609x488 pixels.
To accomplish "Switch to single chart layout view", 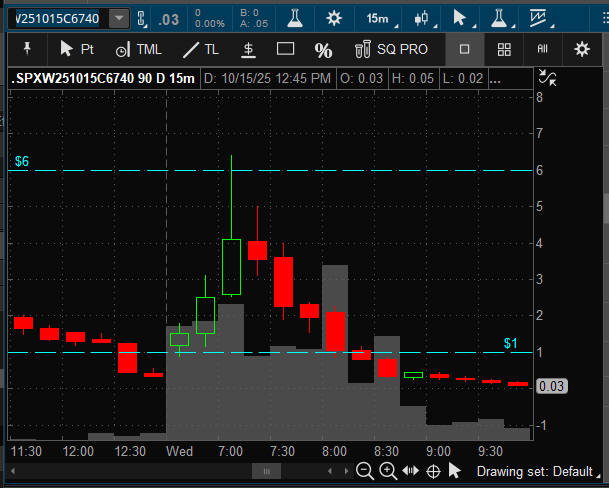I will tap(464, 49).
